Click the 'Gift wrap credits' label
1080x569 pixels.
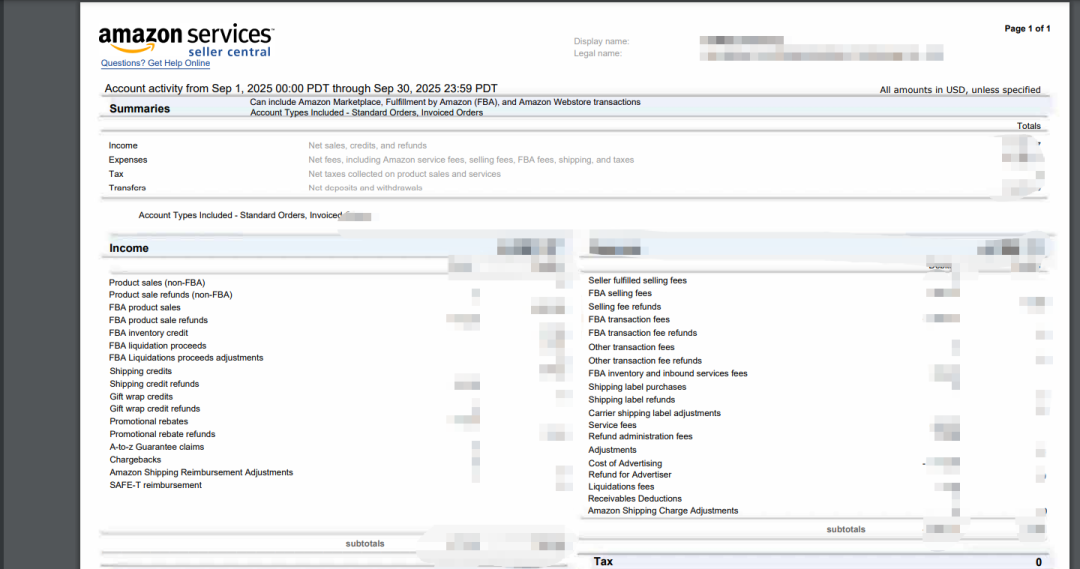[x=141, y=397]
